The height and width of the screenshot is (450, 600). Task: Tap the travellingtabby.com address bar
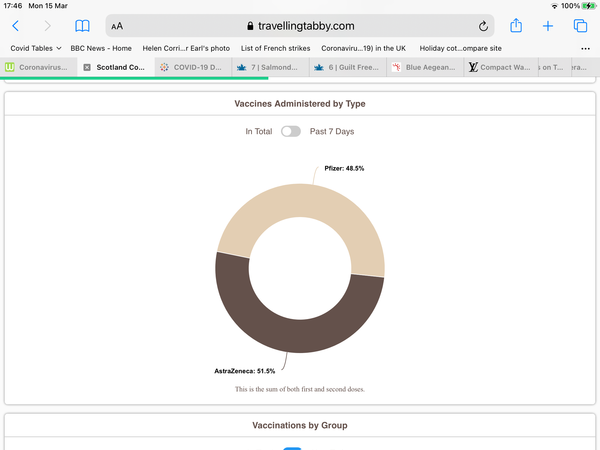pos(300,26)
